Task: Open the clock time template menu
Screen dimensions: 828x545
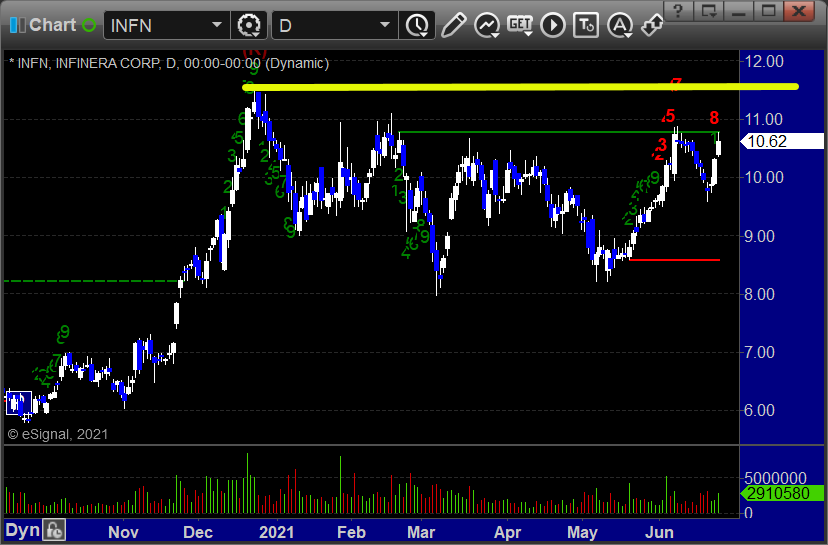Action: coord(418,25)
